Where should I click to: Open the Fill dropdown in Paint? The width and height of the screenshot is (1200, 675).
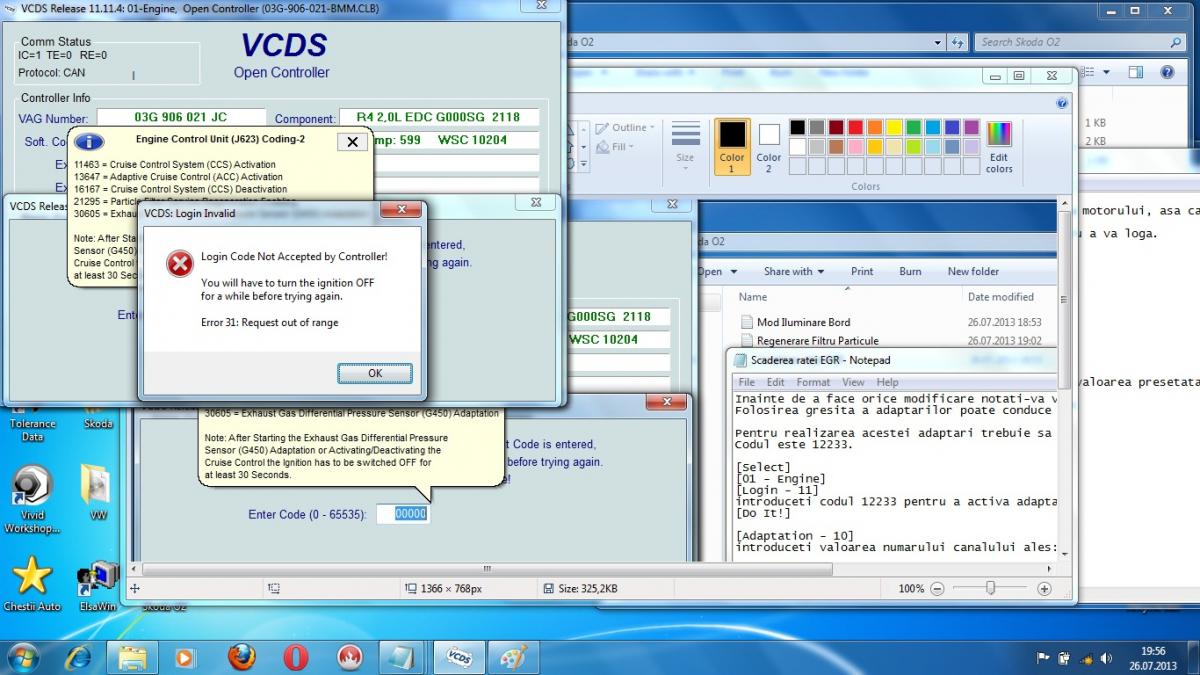(617, 147)
